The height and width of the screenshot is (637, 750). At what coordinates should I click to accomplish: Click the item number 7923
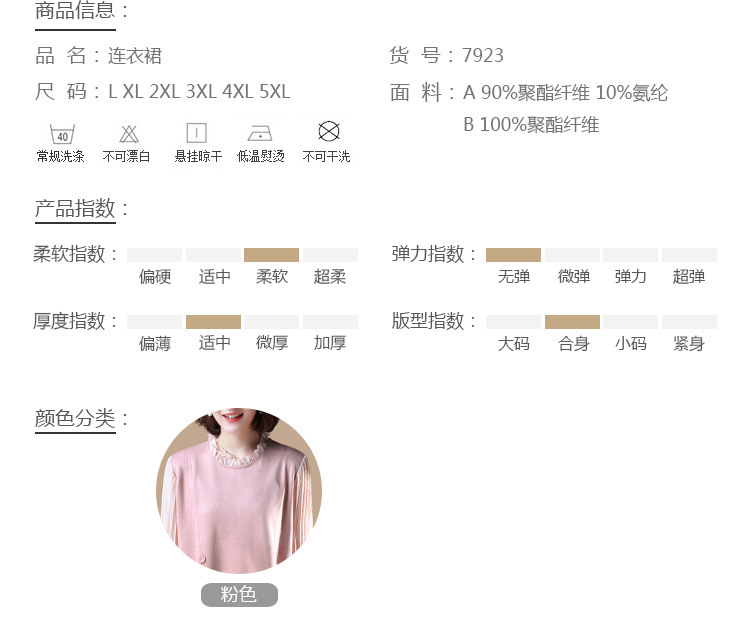tap(483, 56)
